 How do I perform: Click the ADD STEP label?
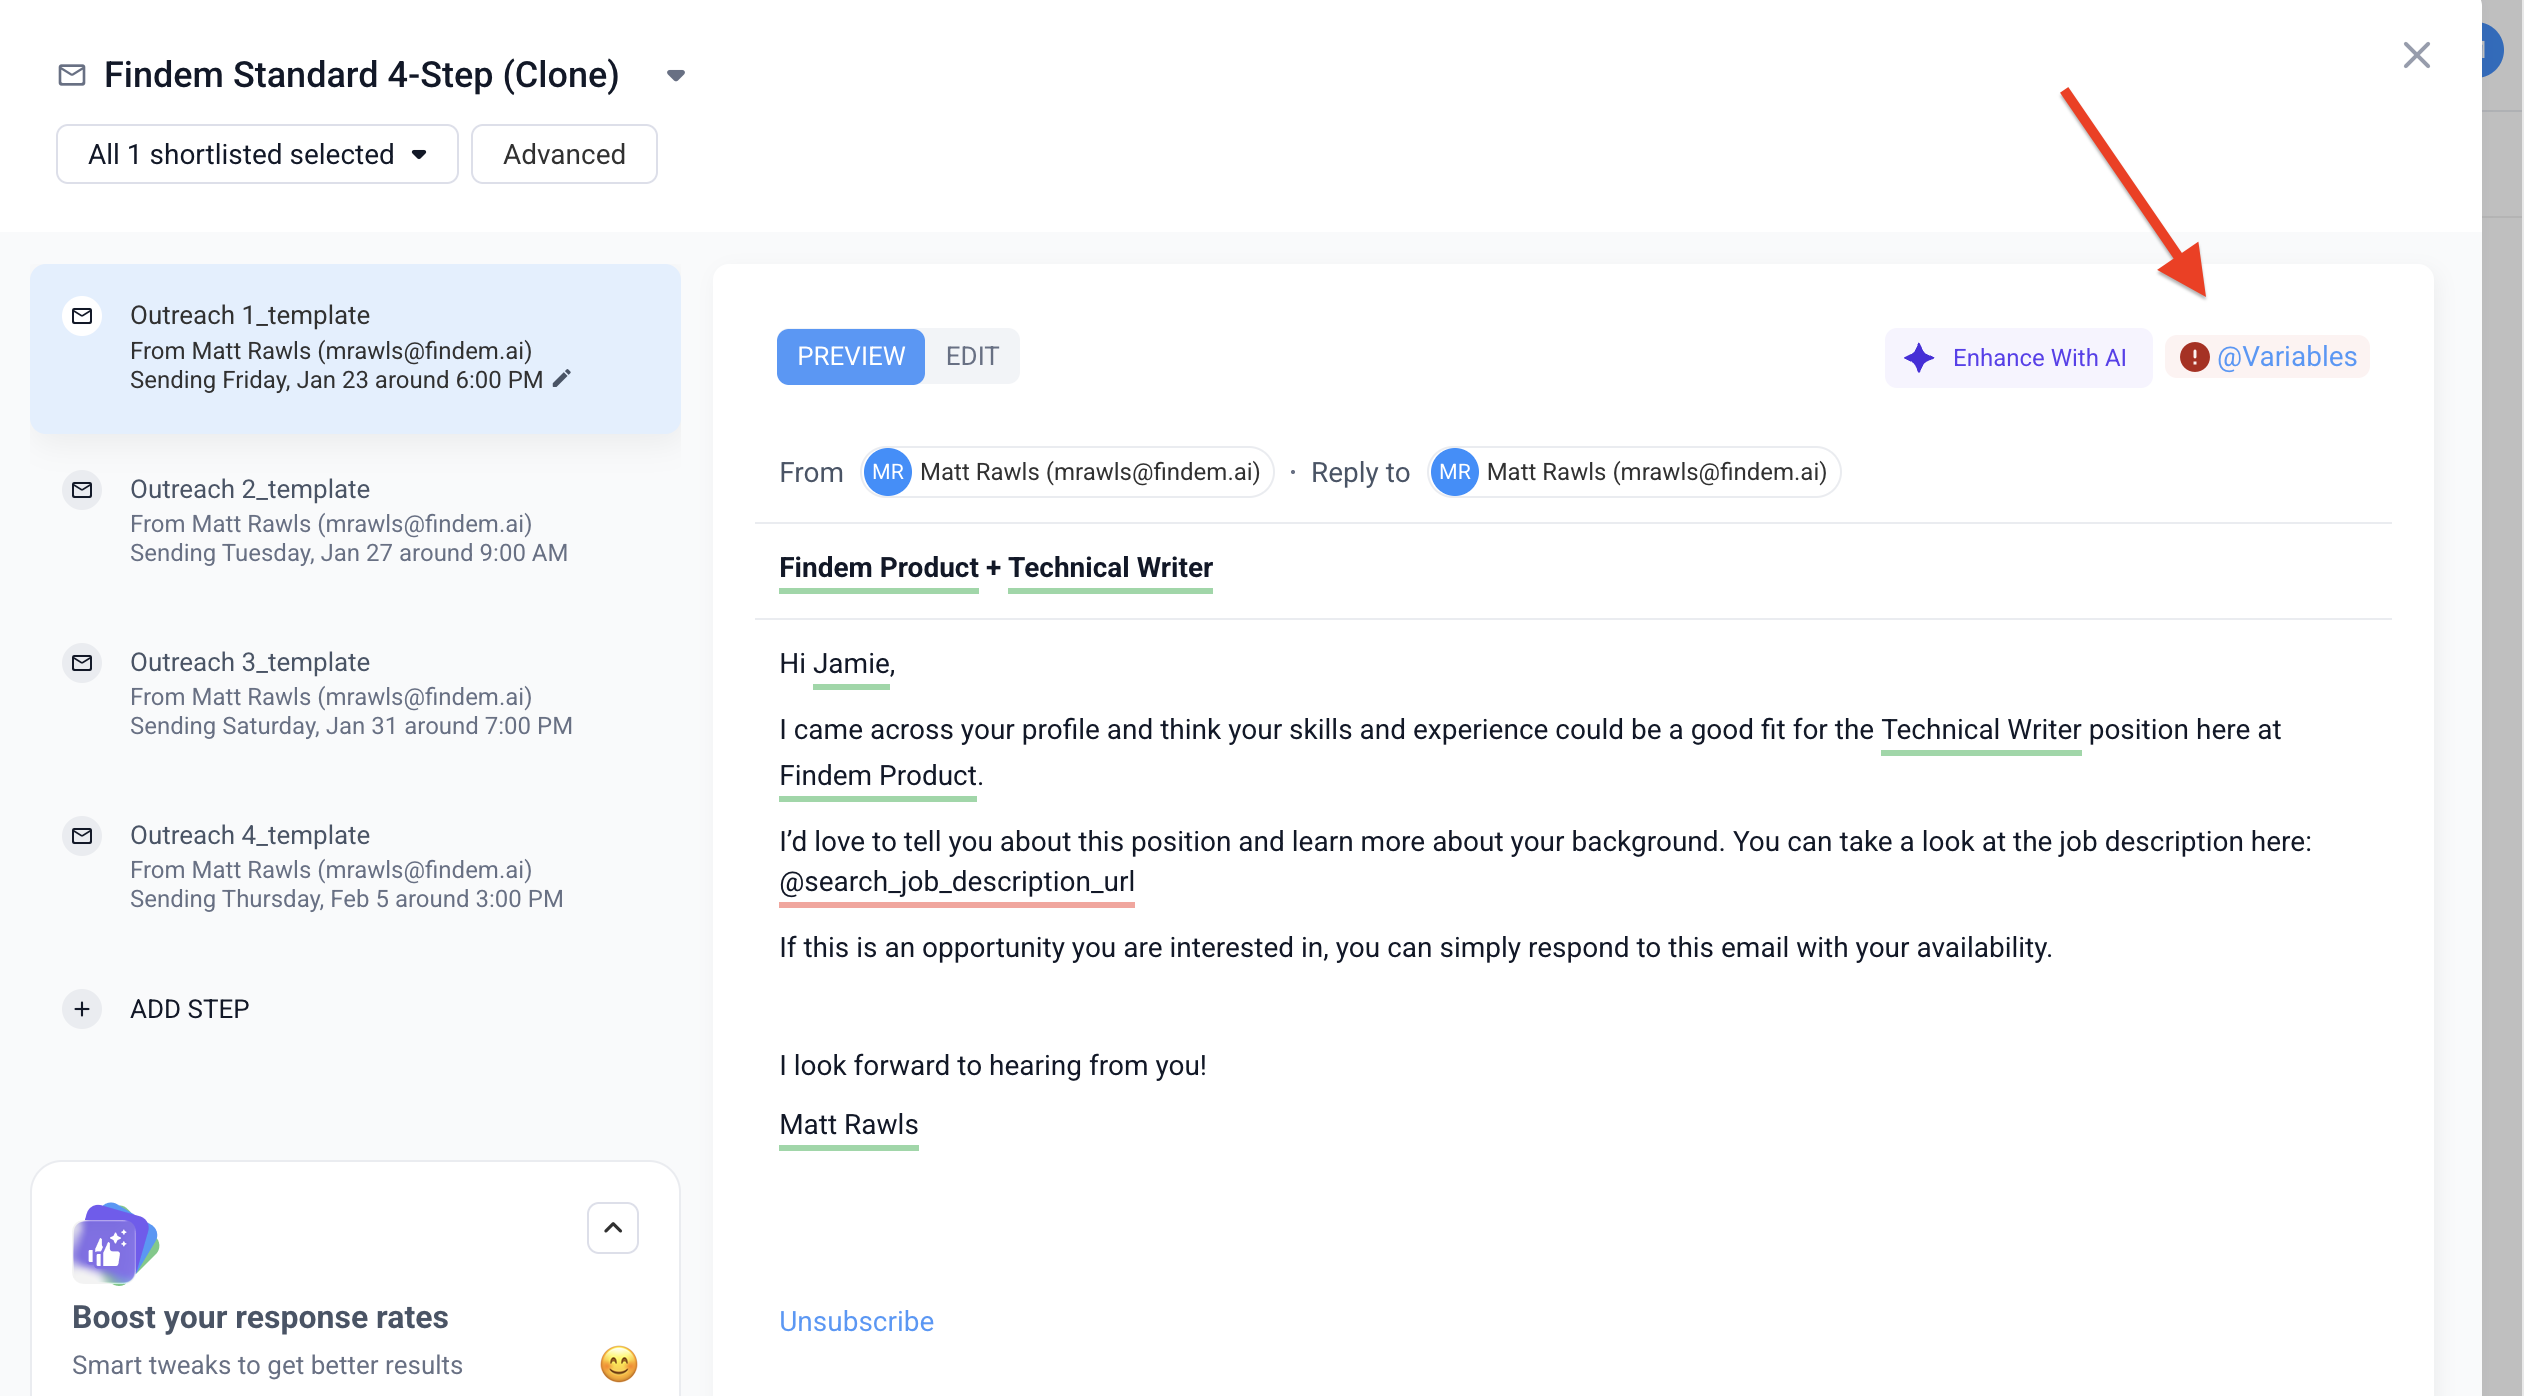(x=190, y=1009)
